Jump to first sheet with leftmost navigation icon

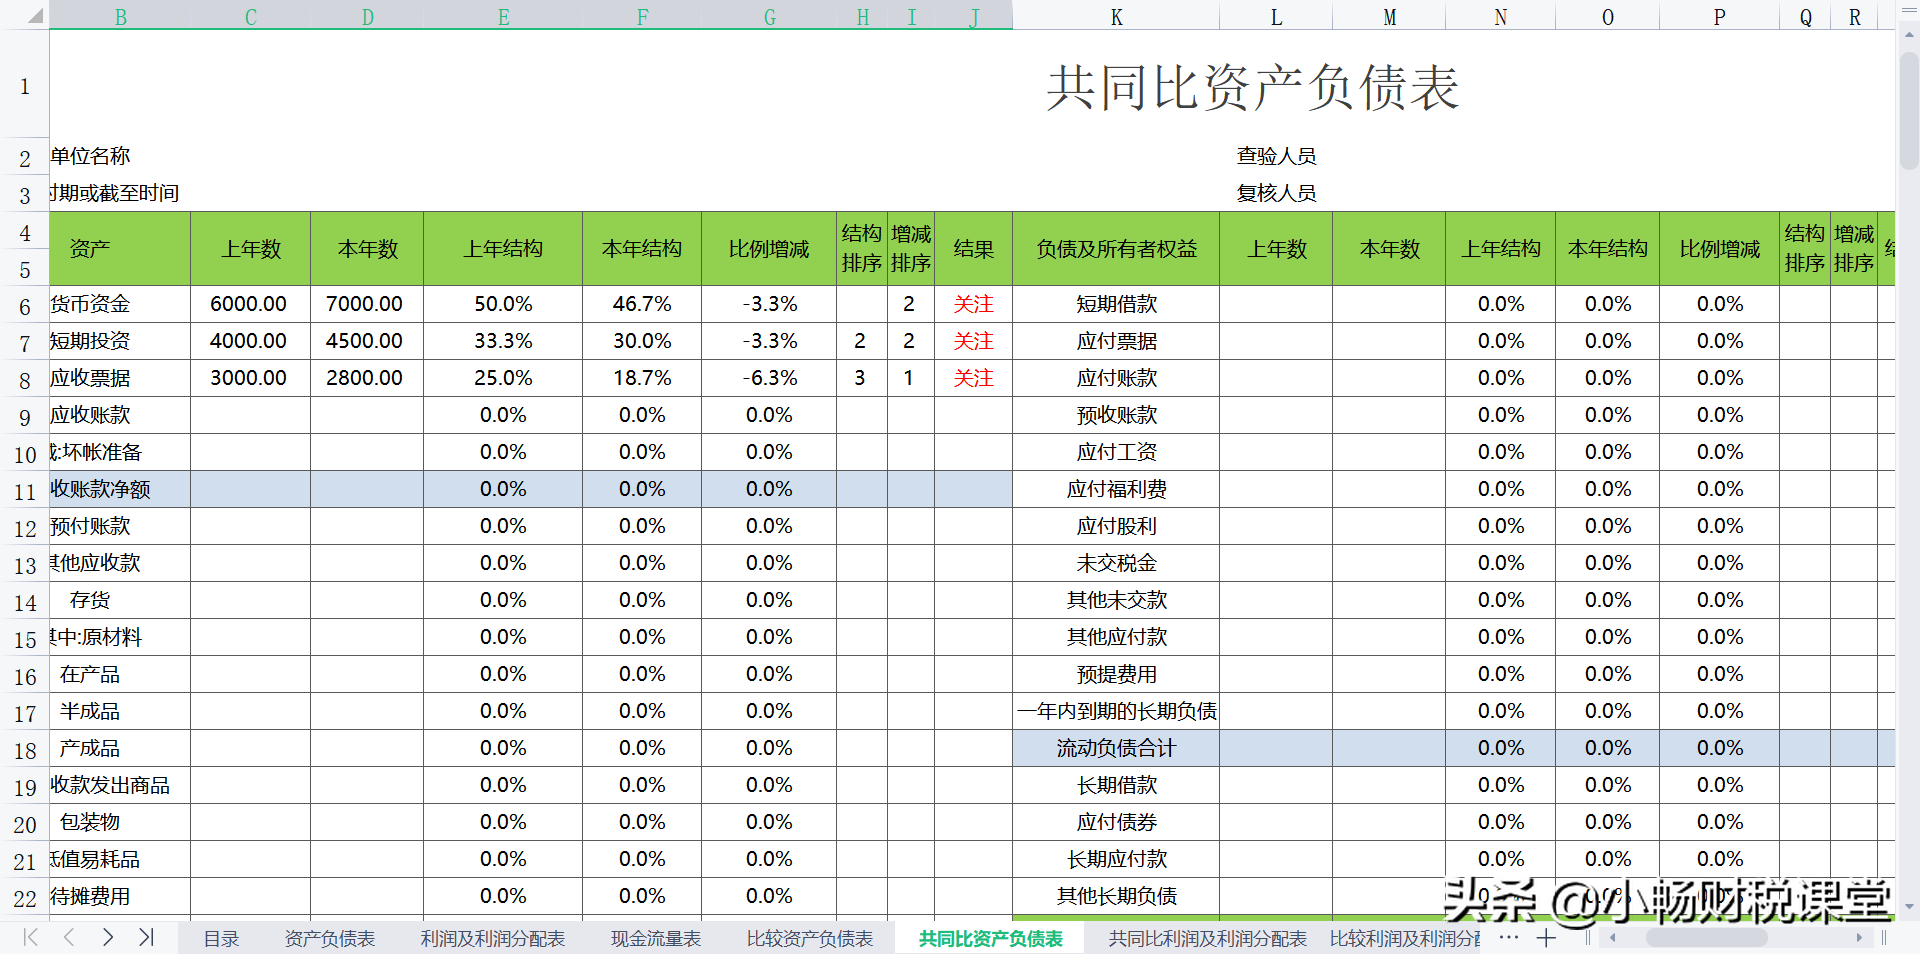tap(29, 938)
